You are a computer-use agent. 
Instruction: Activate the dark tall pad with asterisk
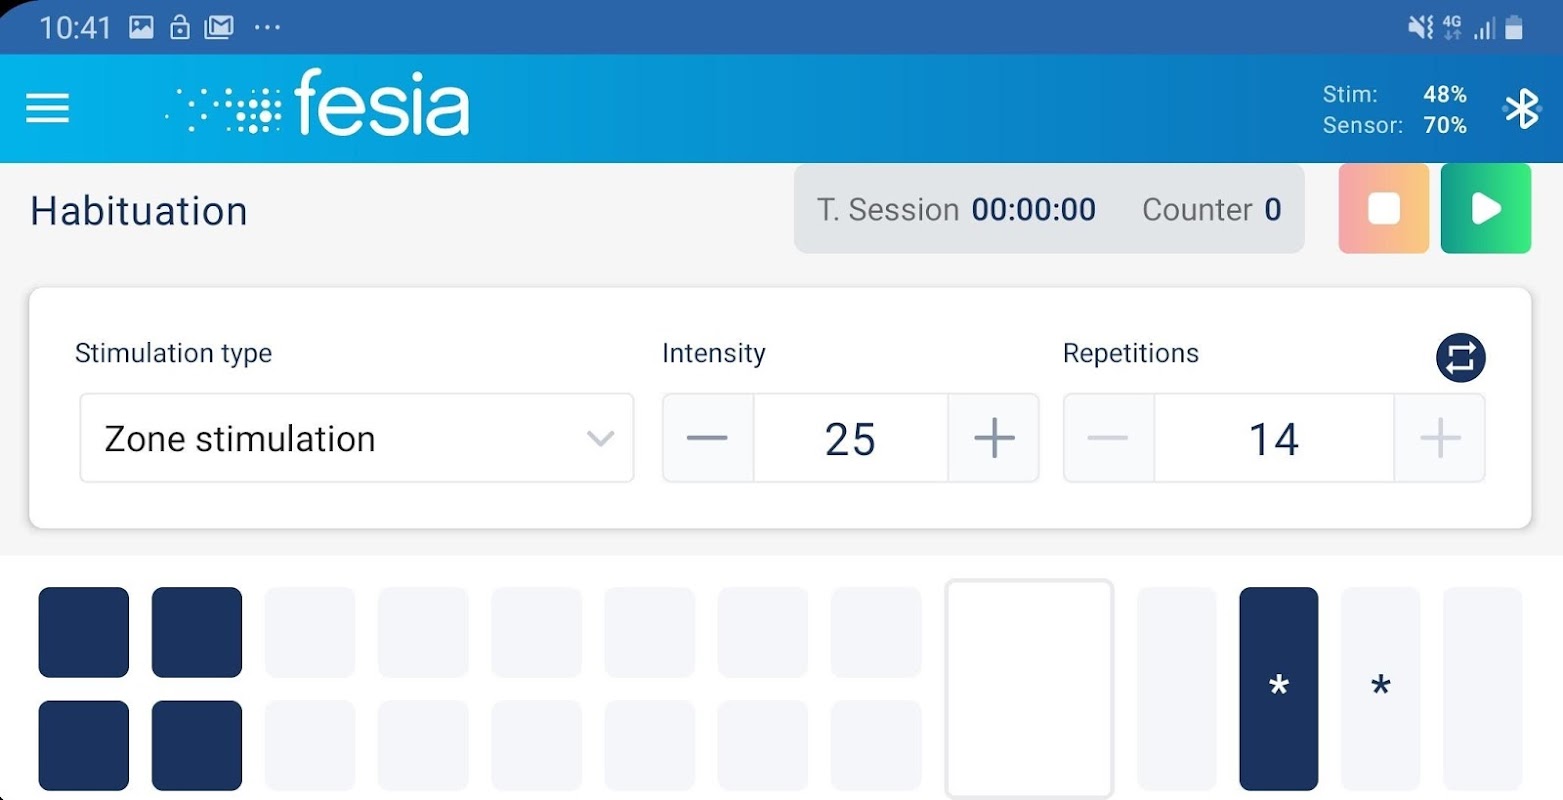click(x=1278, y=688)
